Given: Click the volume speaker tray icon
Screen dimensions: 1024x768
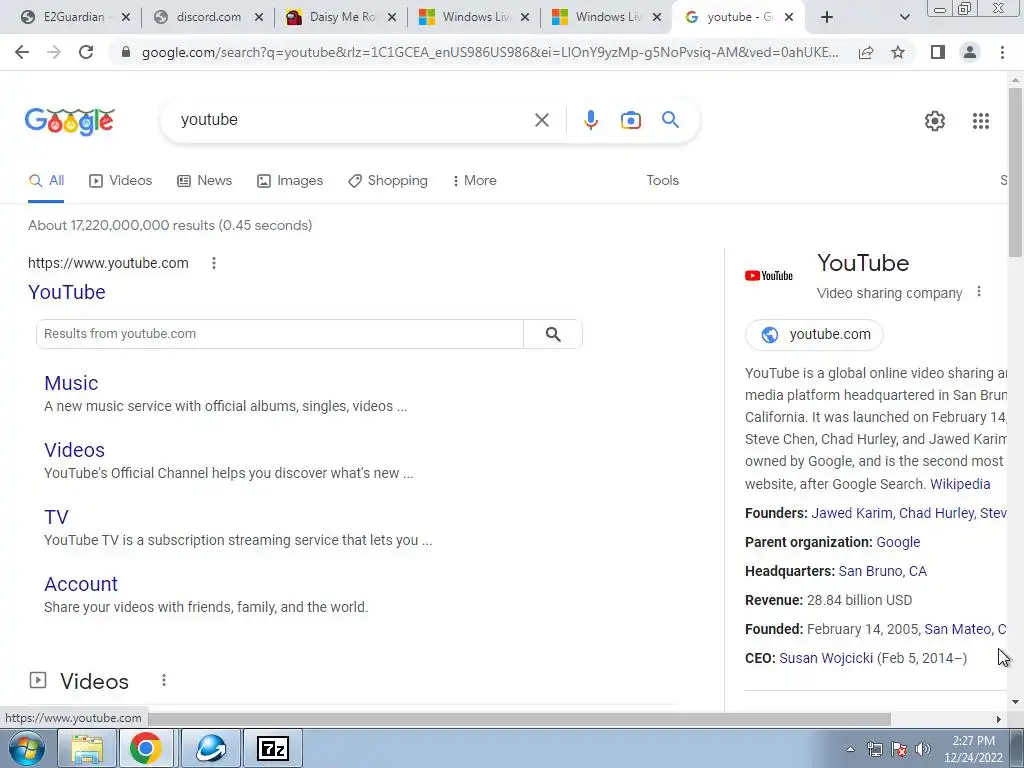Looking at the screenshot, I should coord(923,749).
